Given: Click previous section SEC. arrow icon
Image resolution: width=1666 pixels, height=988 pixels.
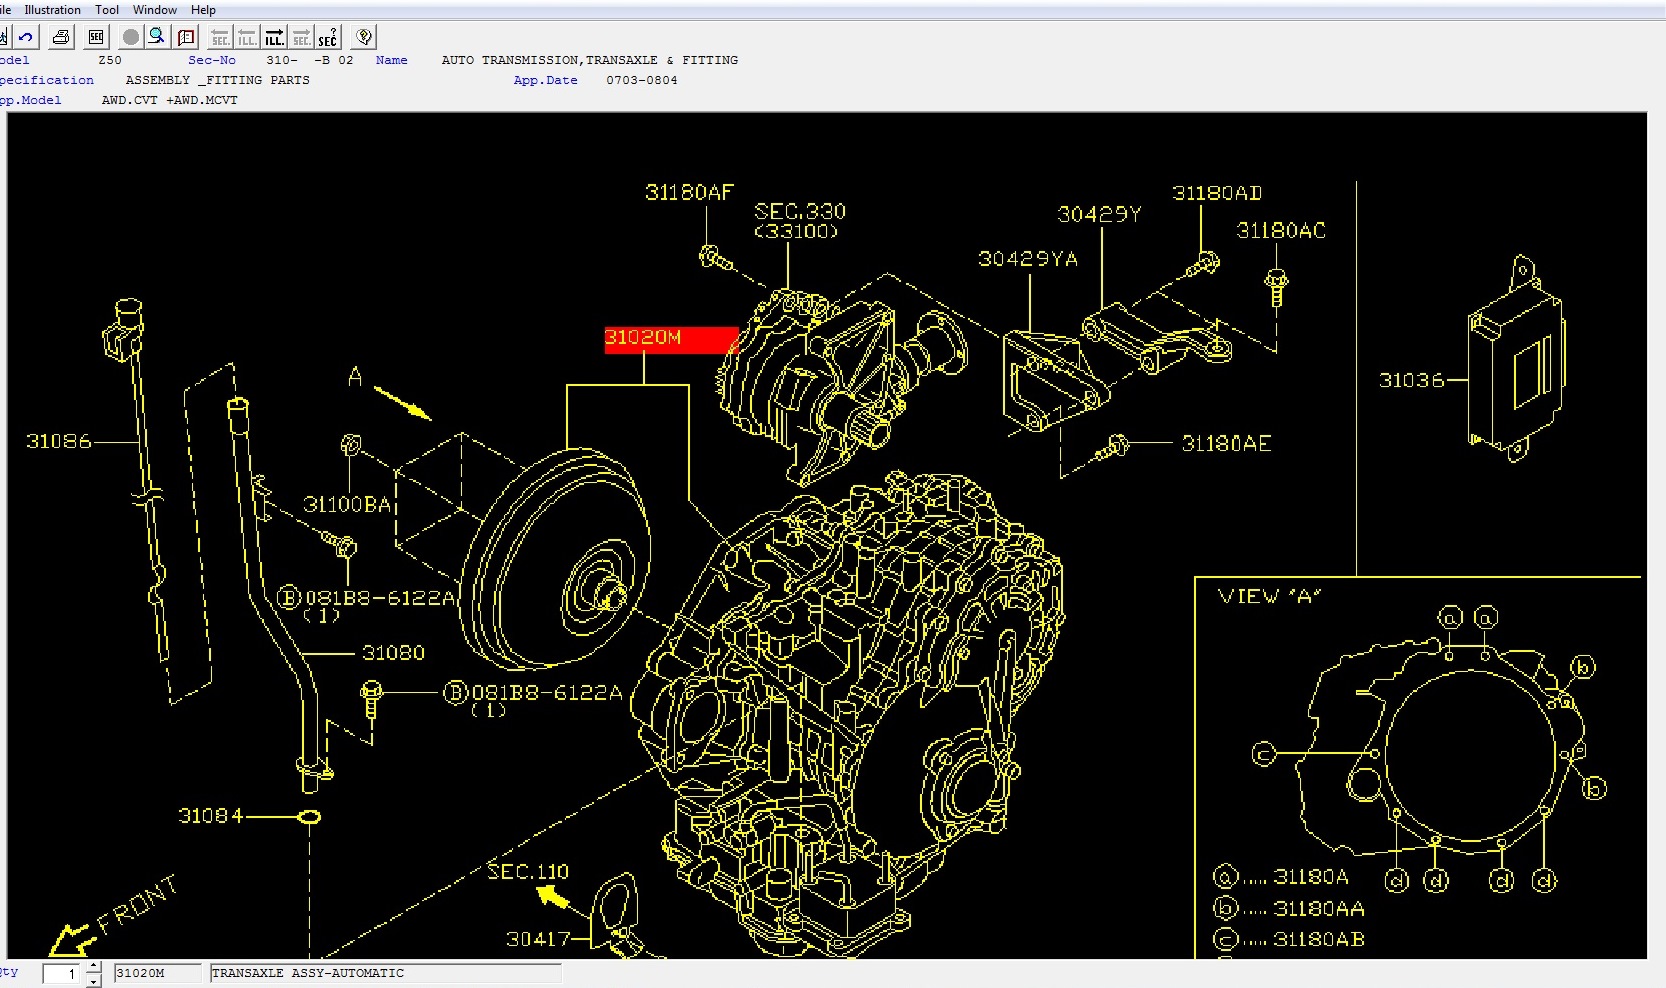Looking at the screenshot, I should [220, 37].
